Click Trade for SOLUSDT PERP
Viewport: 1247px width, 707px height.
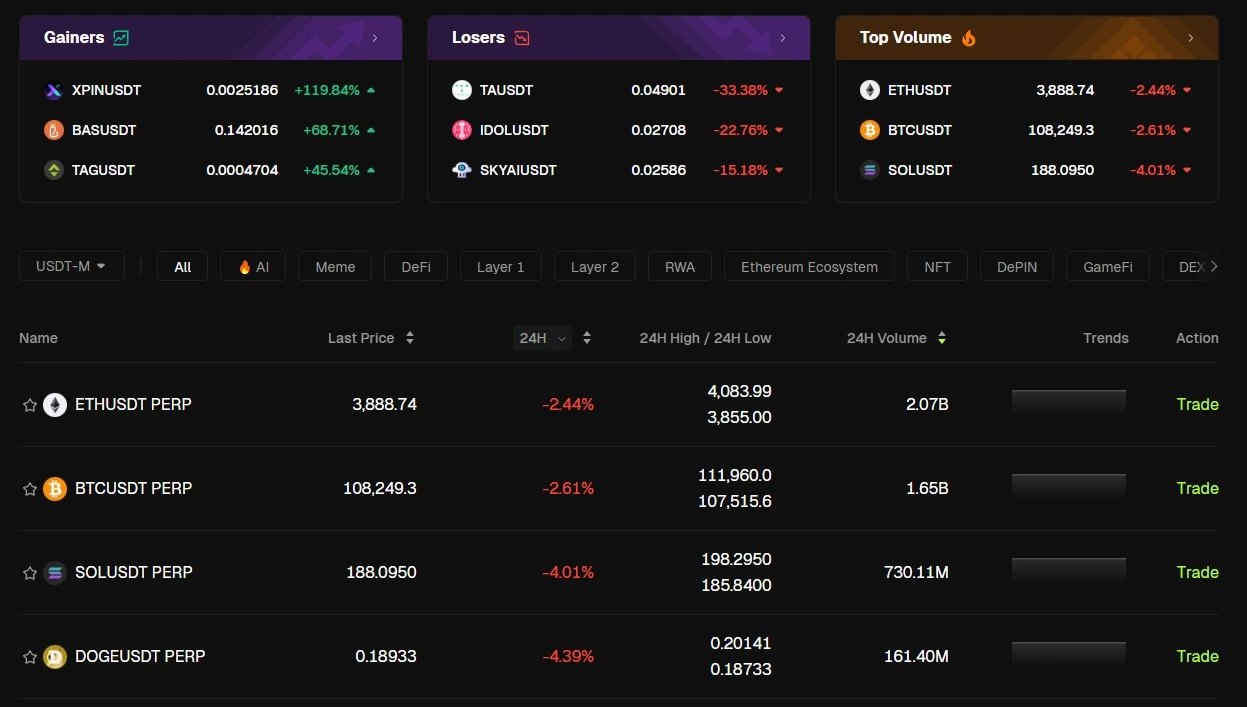1197,573
